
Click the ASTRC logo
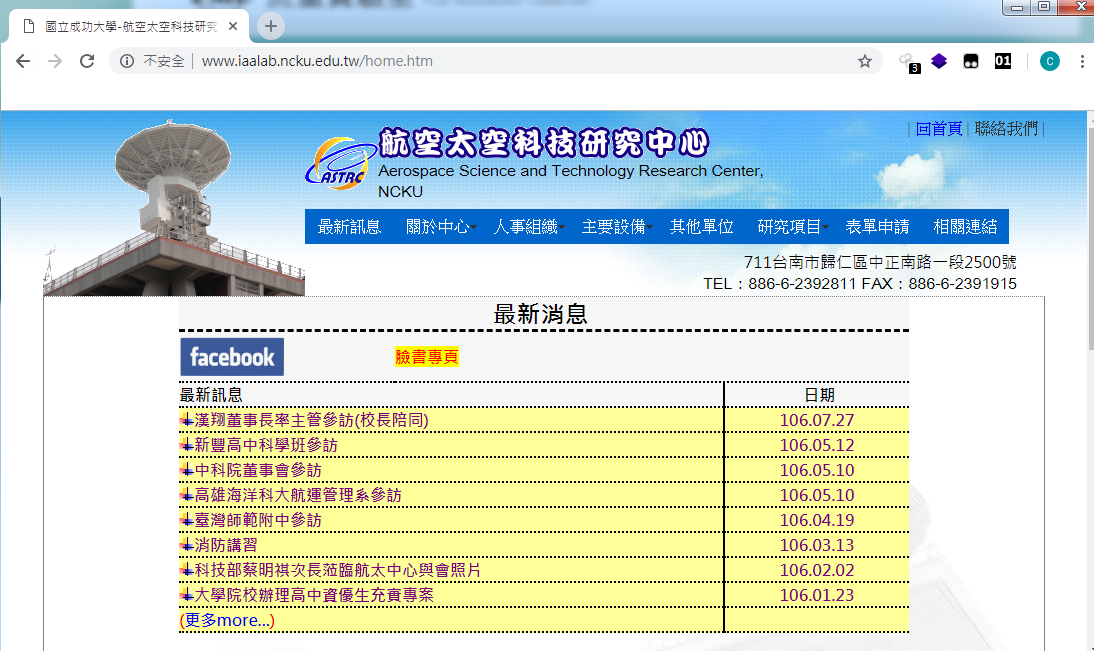click(x=340, y=164)
